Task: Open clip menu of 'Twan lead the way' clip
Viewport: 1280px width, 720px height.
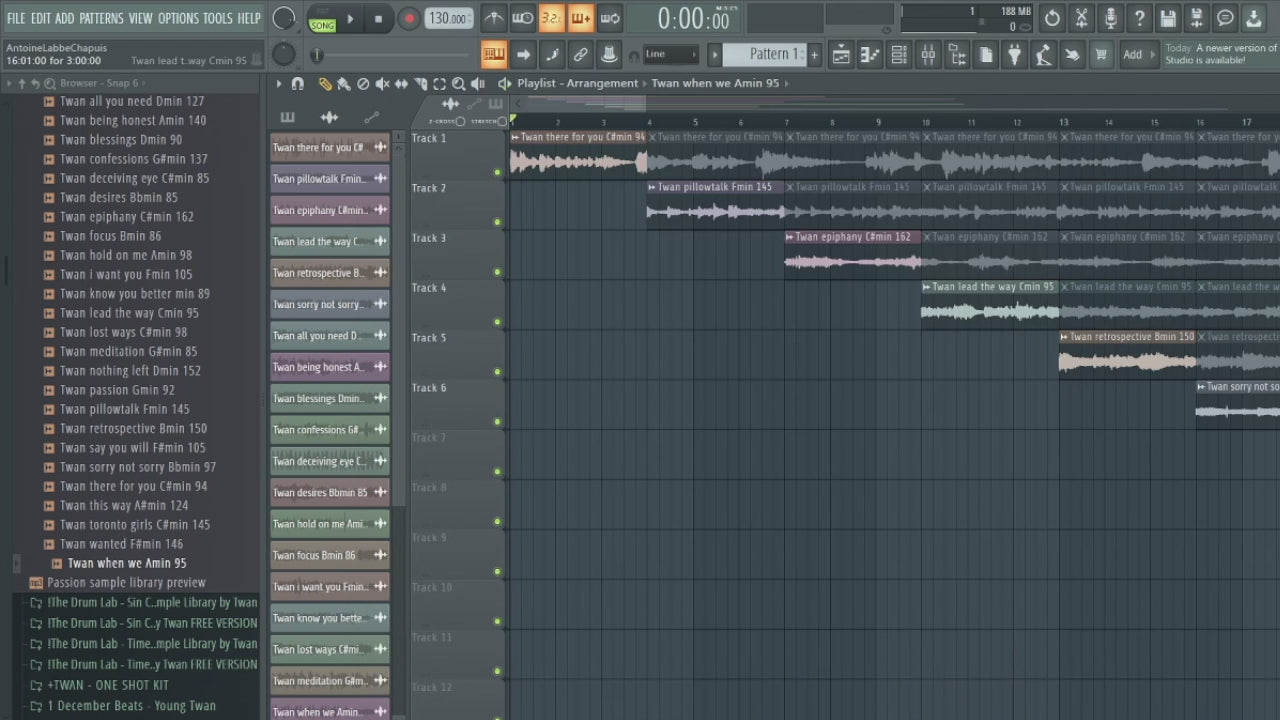Action: (926, 287)
